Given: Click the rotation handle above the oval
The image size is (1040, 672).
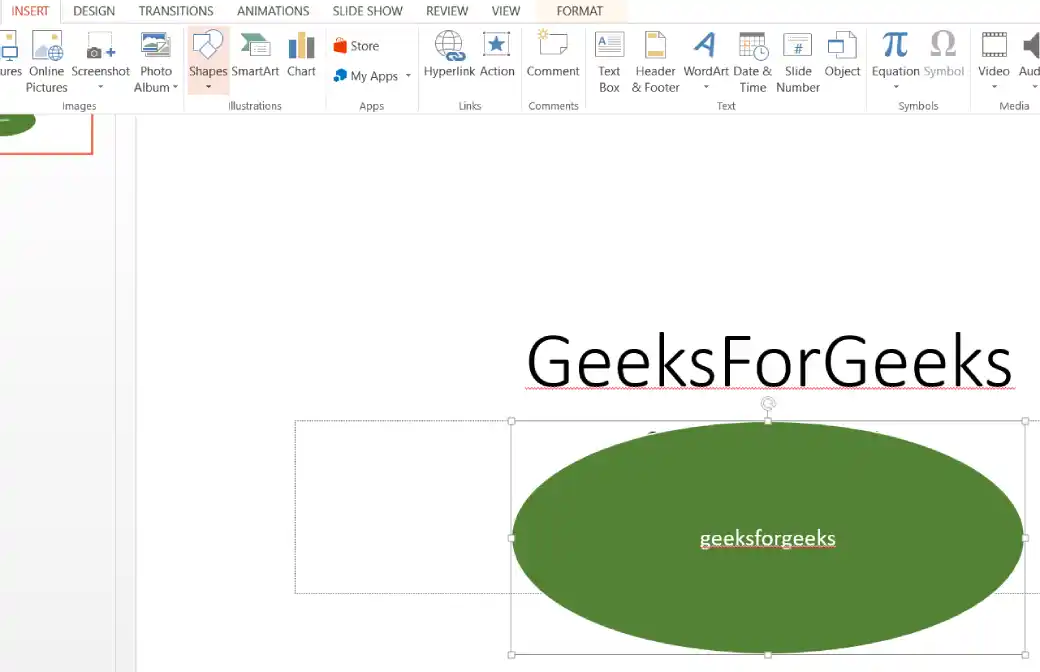Looking at the screenshot, I should (x=768, y=403).
